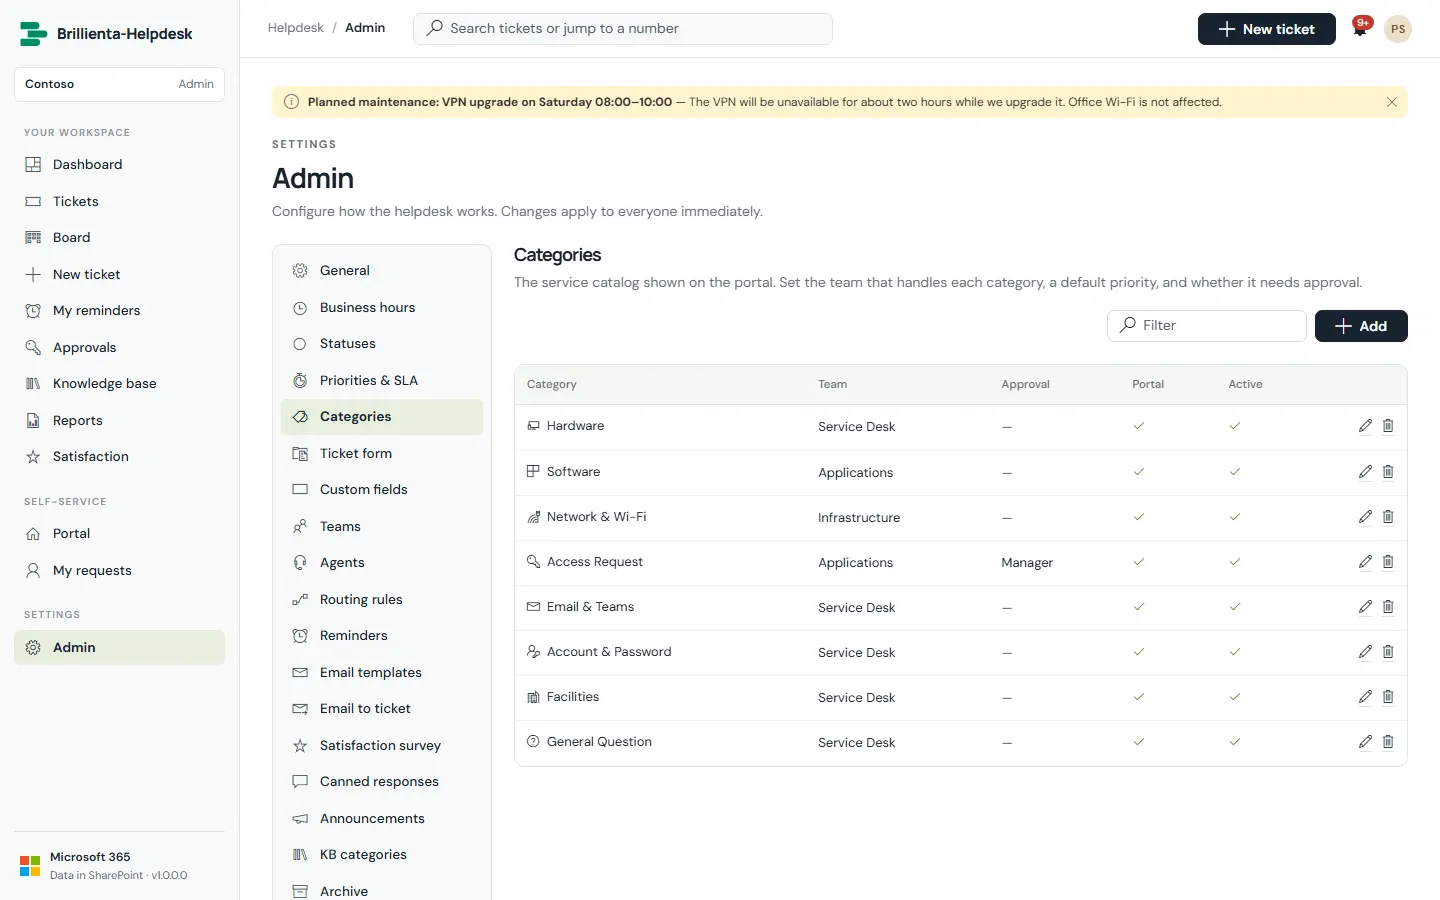The width and height of the screenshot is (1440, 900).
Task: Open Tickets in the sidebar
Action: [119, 201]
